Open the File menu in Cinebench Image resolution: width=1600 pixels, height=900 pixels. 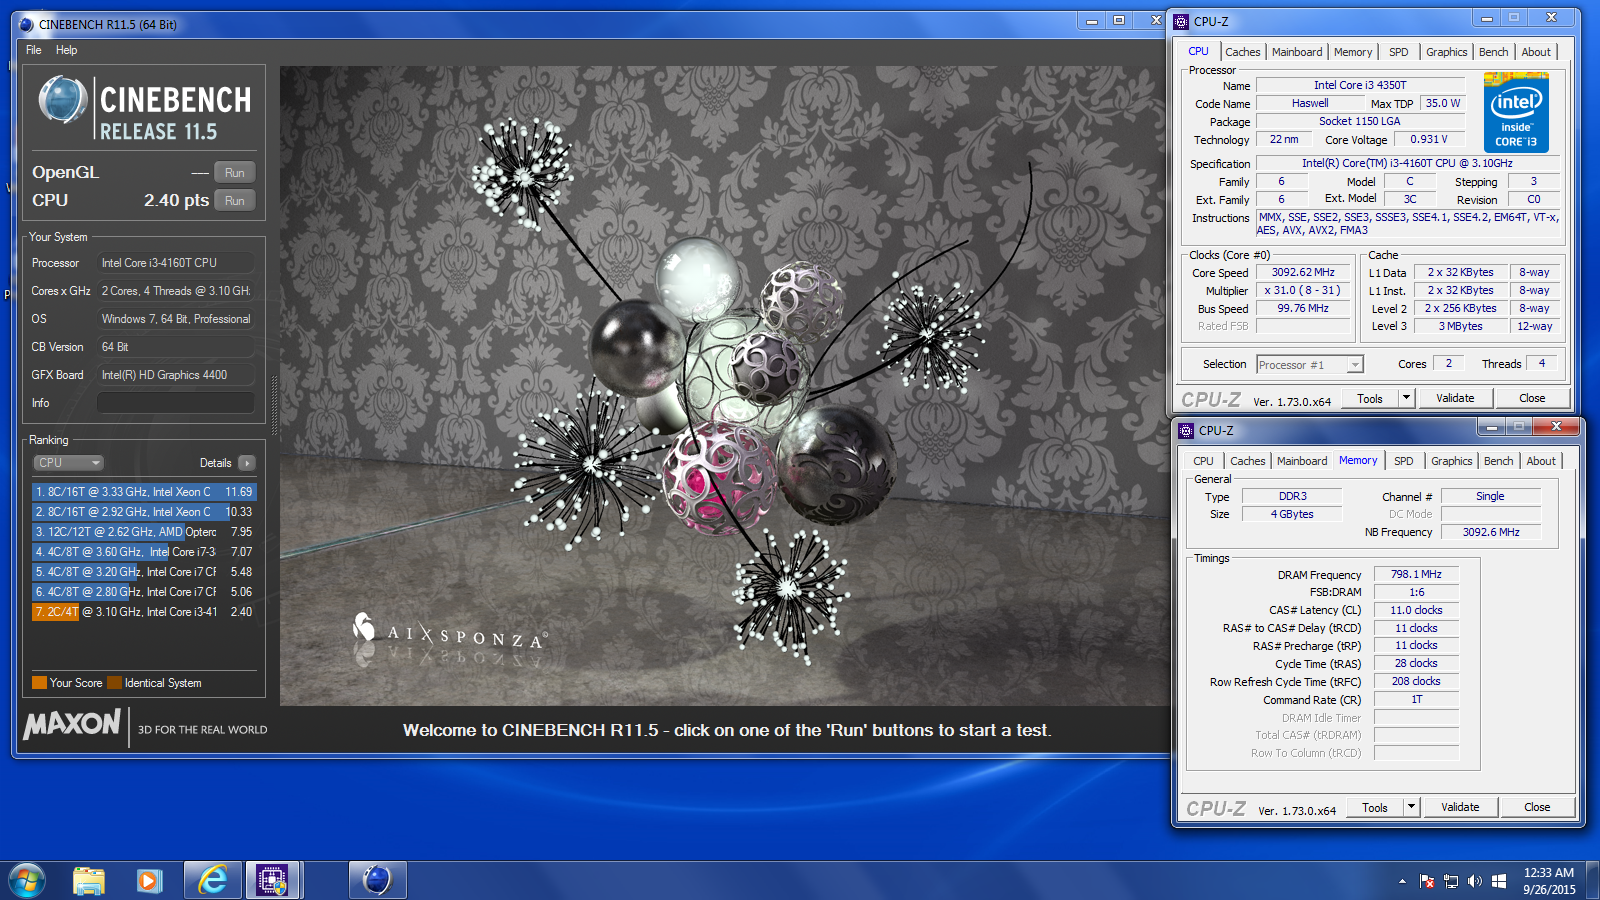[34, 50]
